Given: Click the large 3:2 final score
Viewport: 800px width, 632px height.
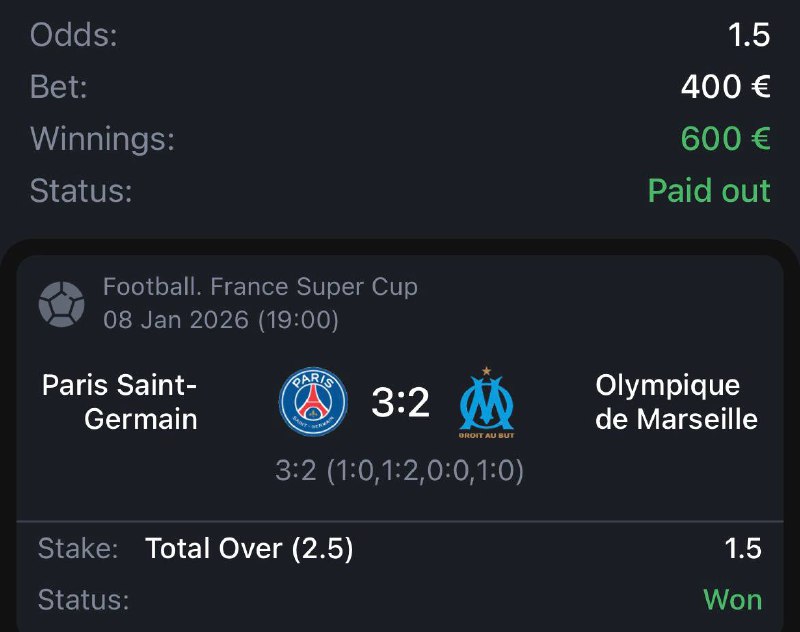Looking at the screenshot, I should 400,403.
